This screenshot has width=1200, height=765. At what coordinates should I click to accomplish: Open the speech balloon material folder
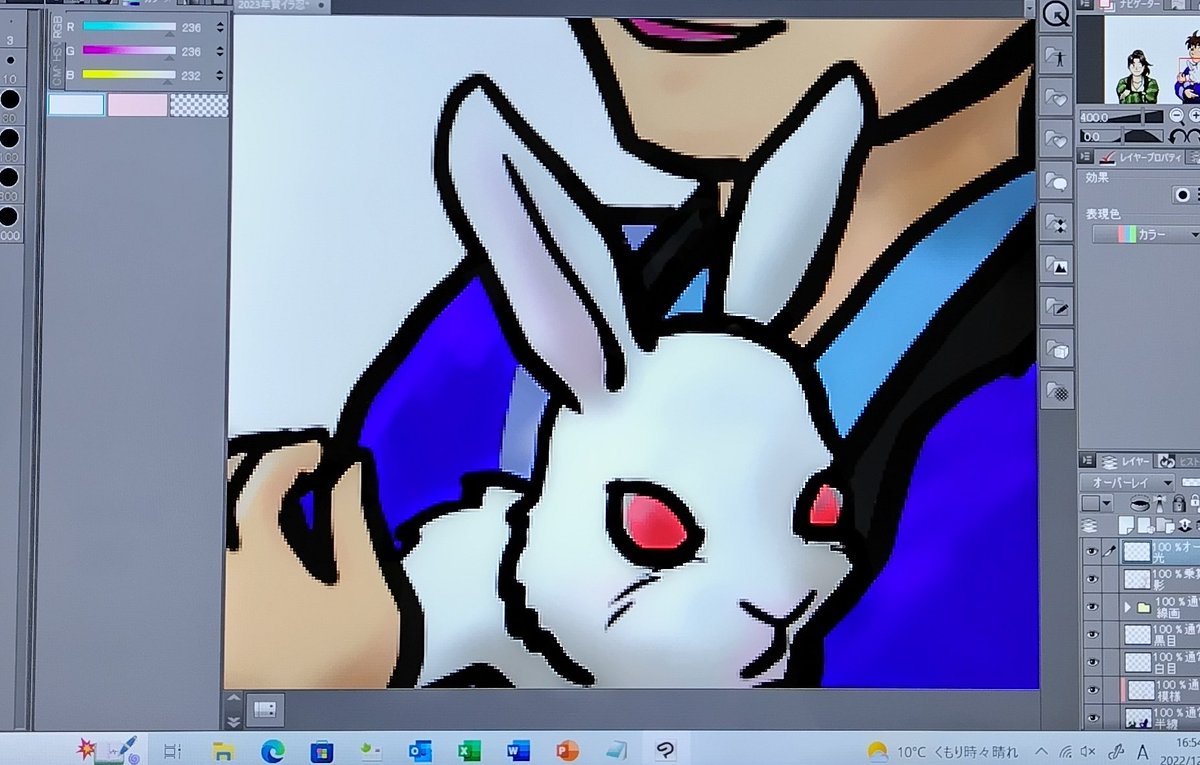pos(1054,181)
